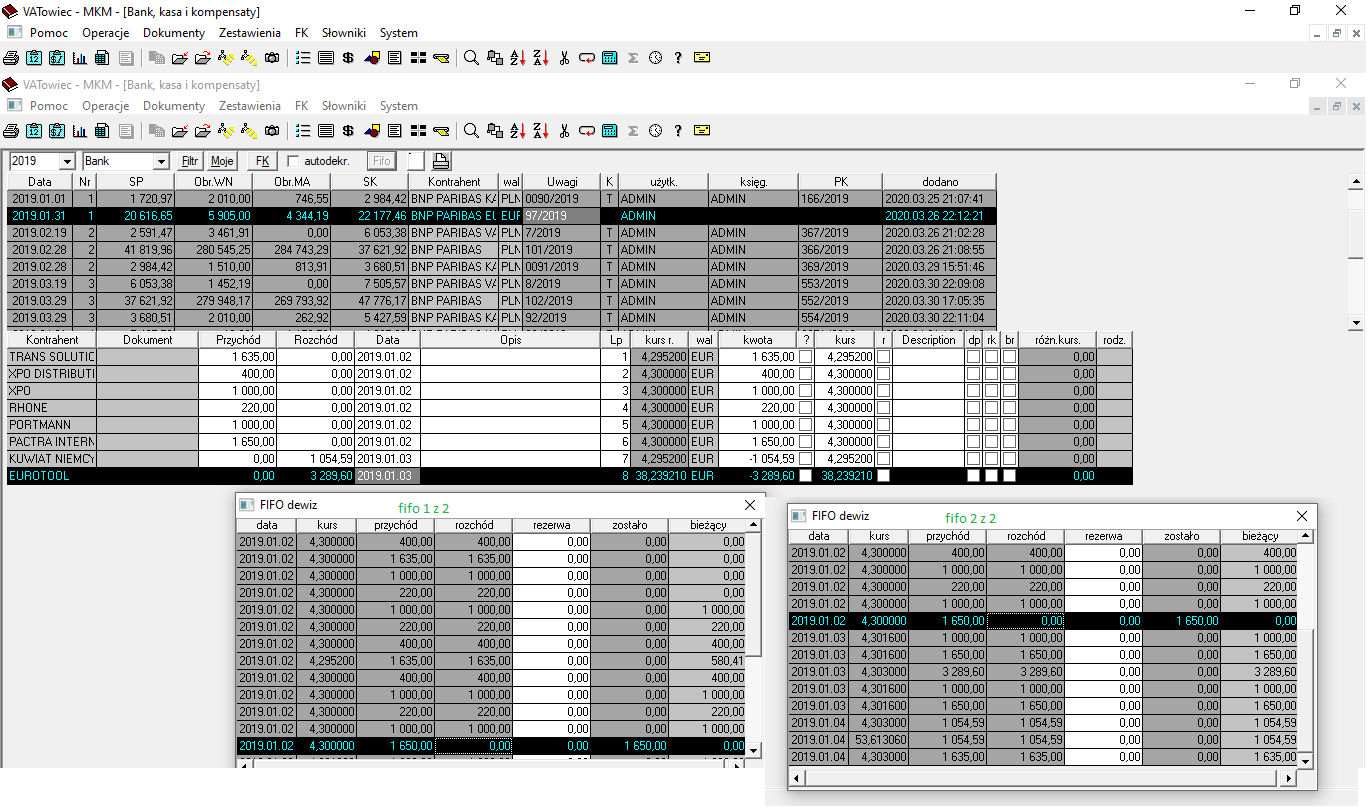Open the calculator icon in lower toolbar
This screenshot has width=1372, height=812.
(609, 130)
